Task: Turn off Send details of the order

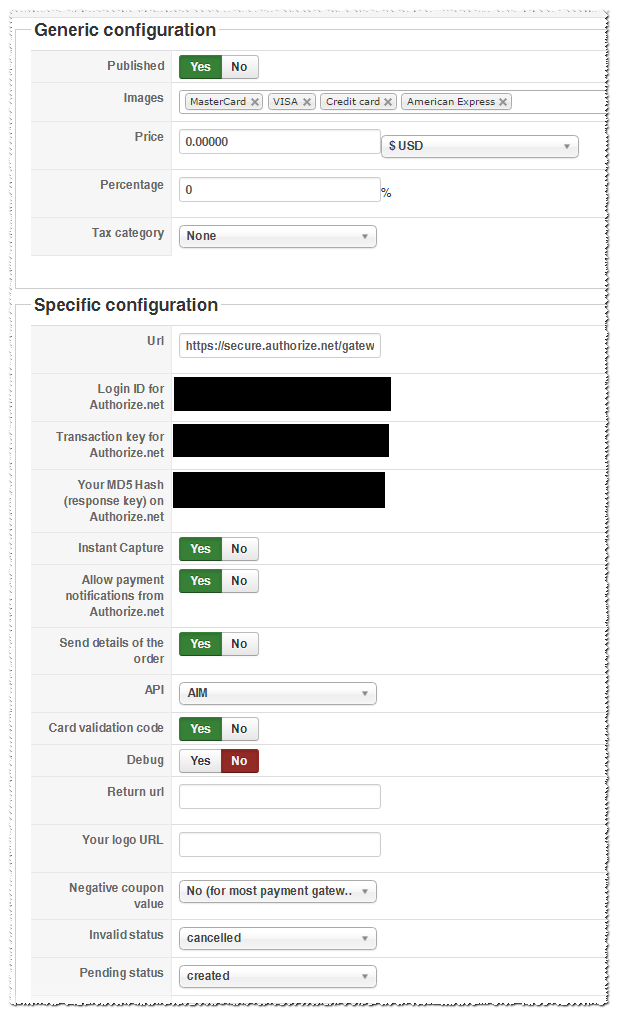Action: click(239, 644)
